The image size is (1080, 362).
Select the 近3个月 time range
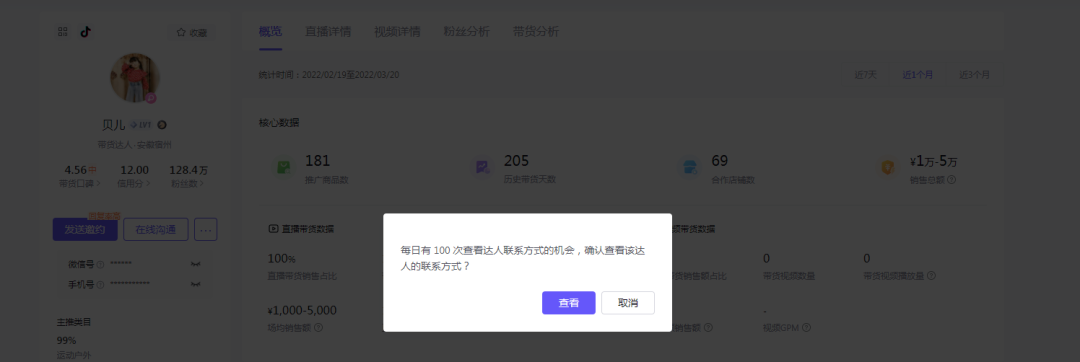[974, 74]
